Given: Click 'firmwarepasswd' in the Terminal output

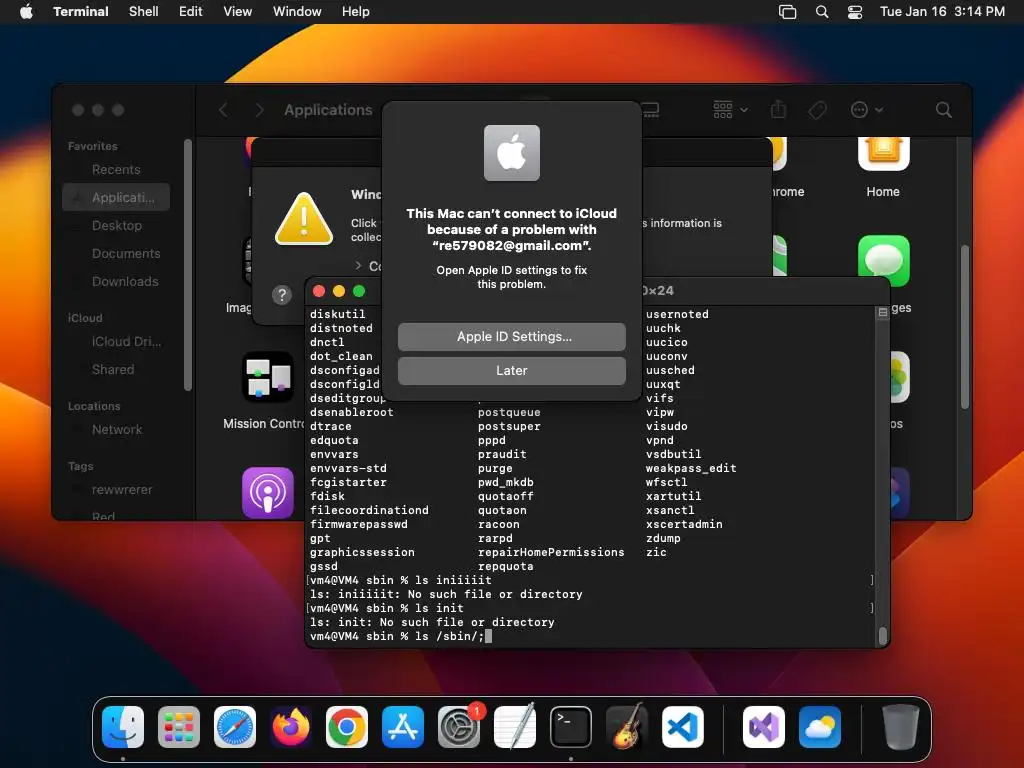Looking at the screenshot, I should pos(359,524).
